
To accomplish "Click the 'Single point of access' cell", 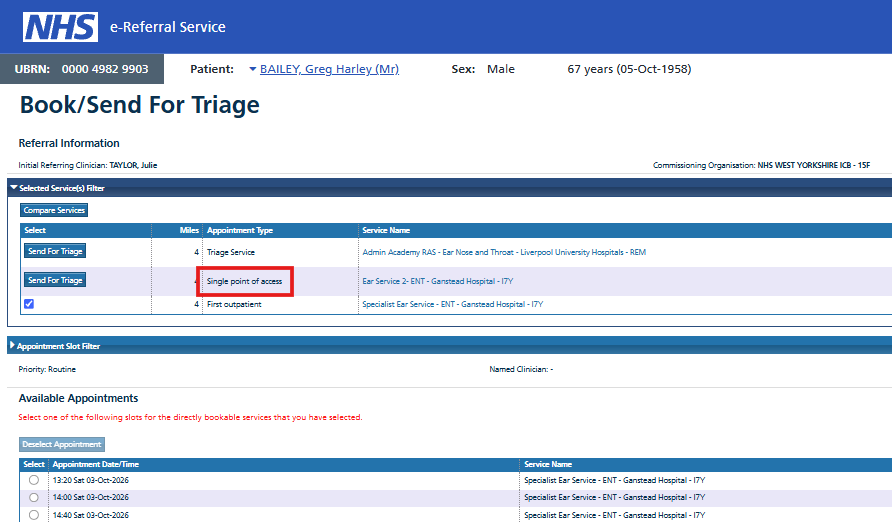I will [244, 281].
